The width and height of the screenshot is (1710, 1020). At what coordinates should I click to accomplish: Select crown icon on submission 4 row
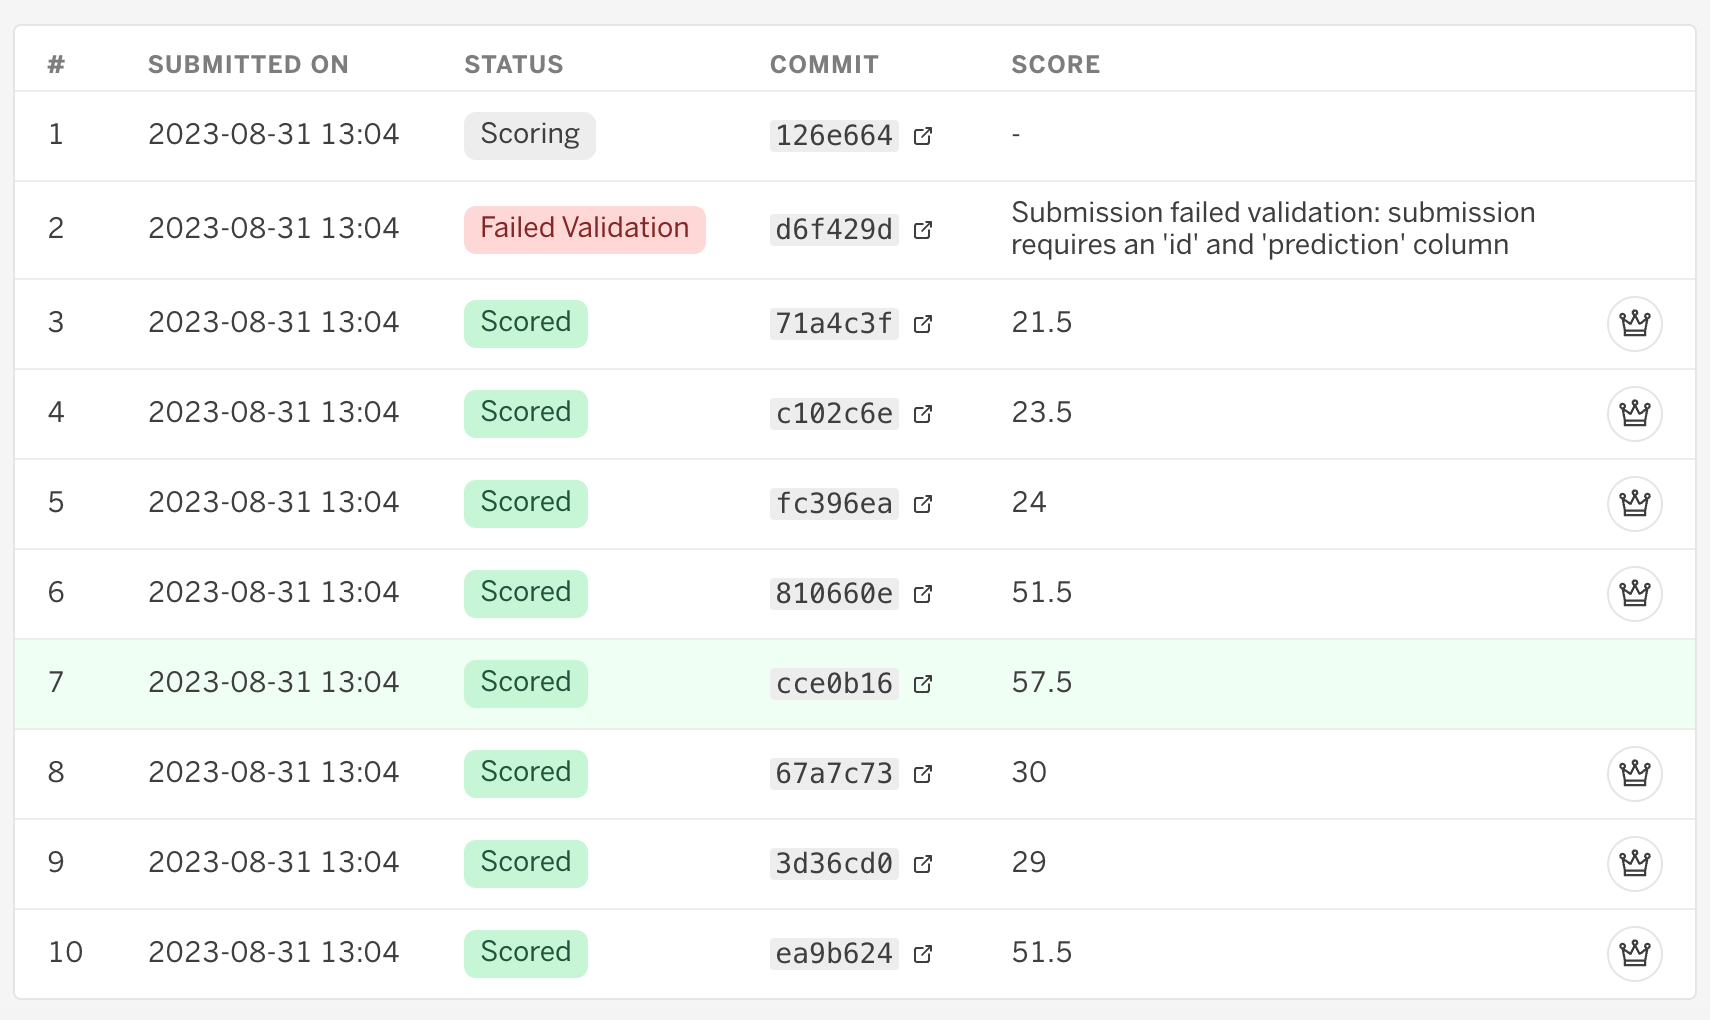point(1634,414)
